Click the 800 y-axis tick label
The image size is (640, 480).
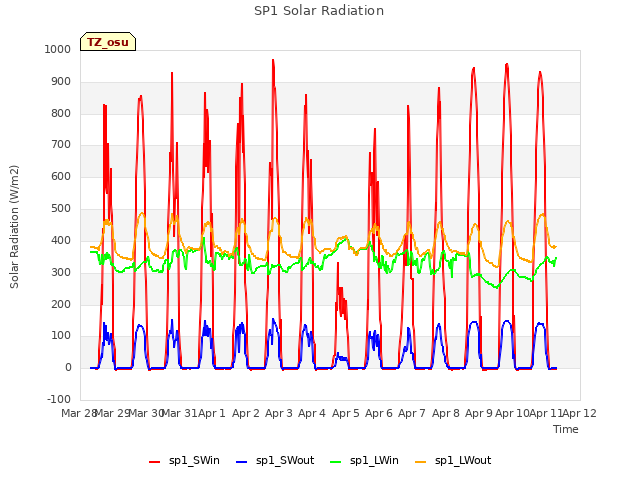(x=61, y=113)
